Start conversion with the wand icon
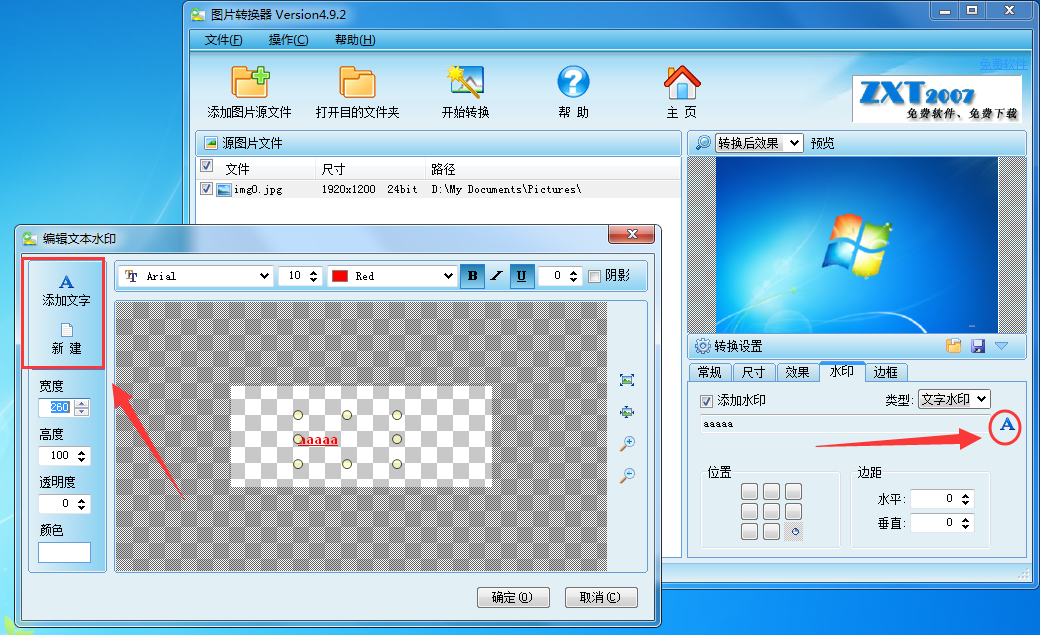This screenshot has width=1040, height=635. 466,82
